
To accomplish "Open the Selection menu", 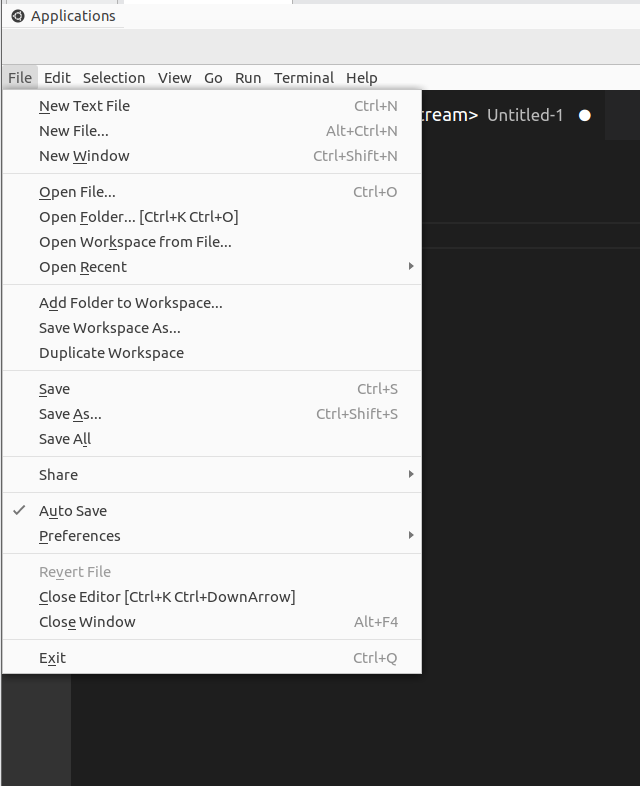I will 114,78.
